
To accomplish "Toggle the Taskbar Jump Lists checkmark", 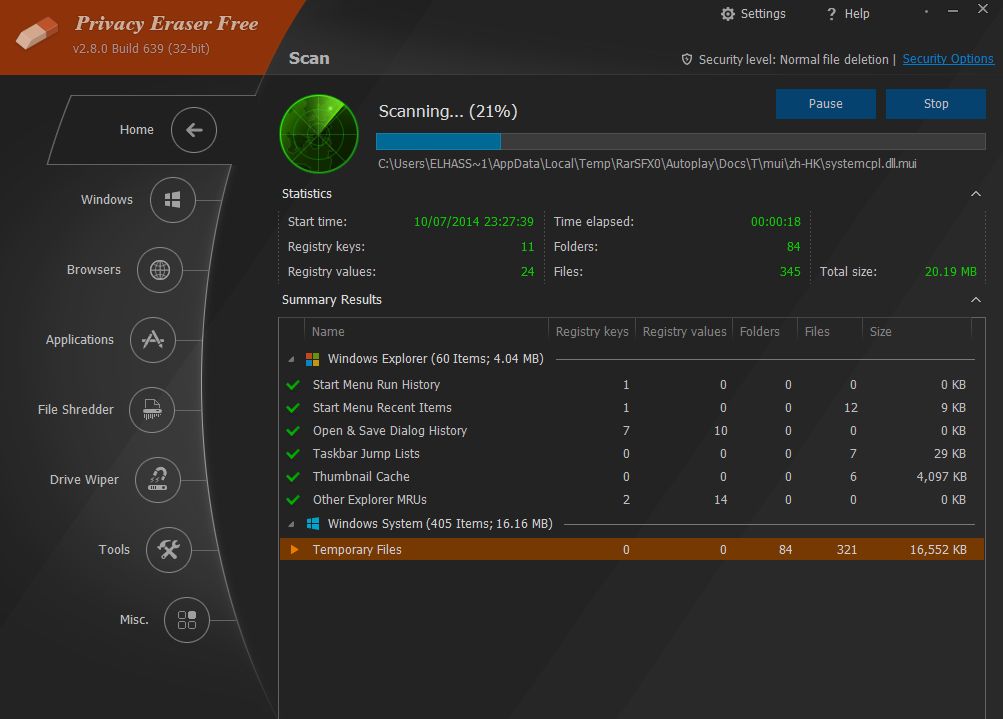I will (294, 454).
